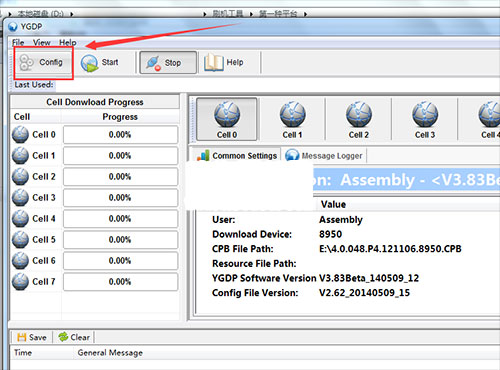Screen dimensions: 500x370
Task: Click the Cell 5 progress bar
Action: coord(120,240)
